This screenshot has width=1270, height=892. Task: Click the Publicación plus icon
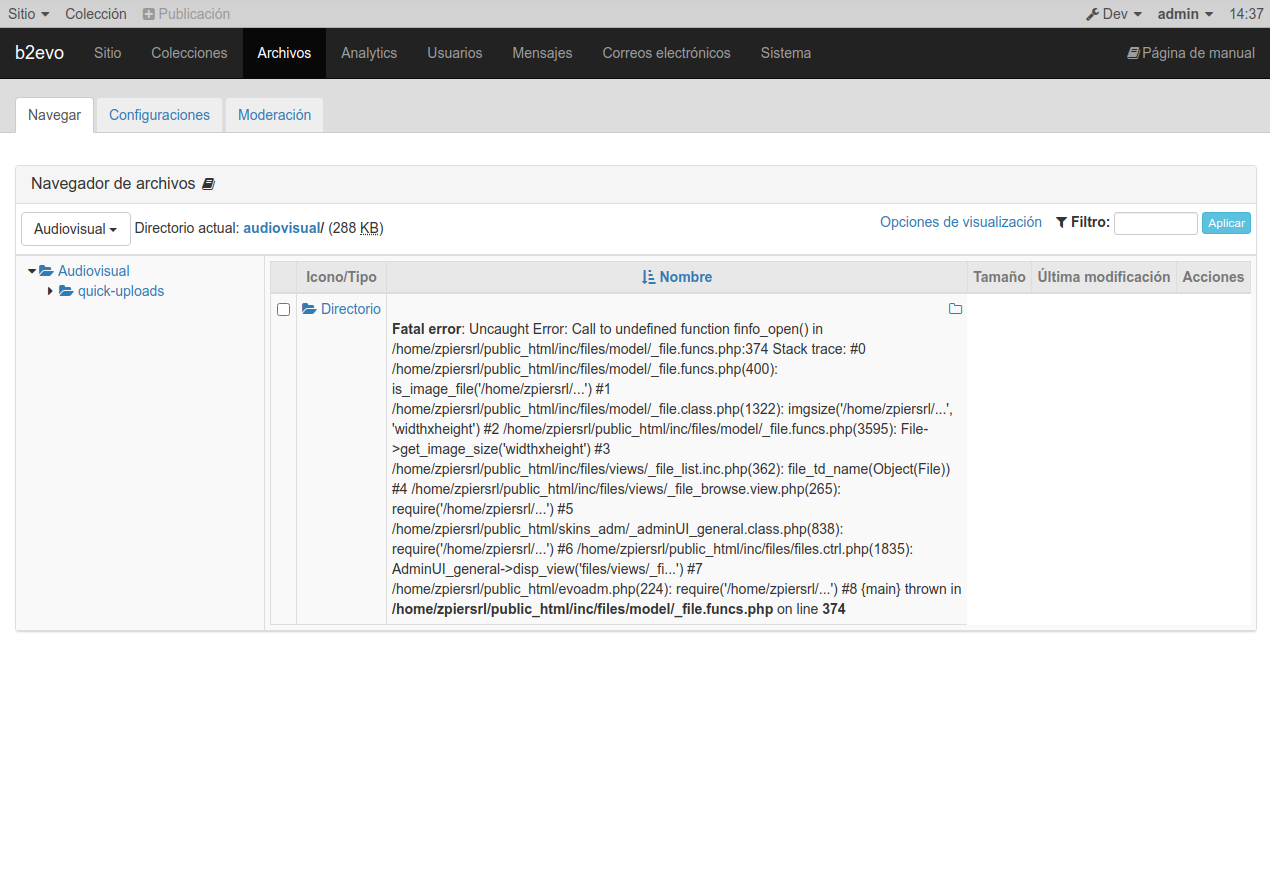click(x=149, y=14)
